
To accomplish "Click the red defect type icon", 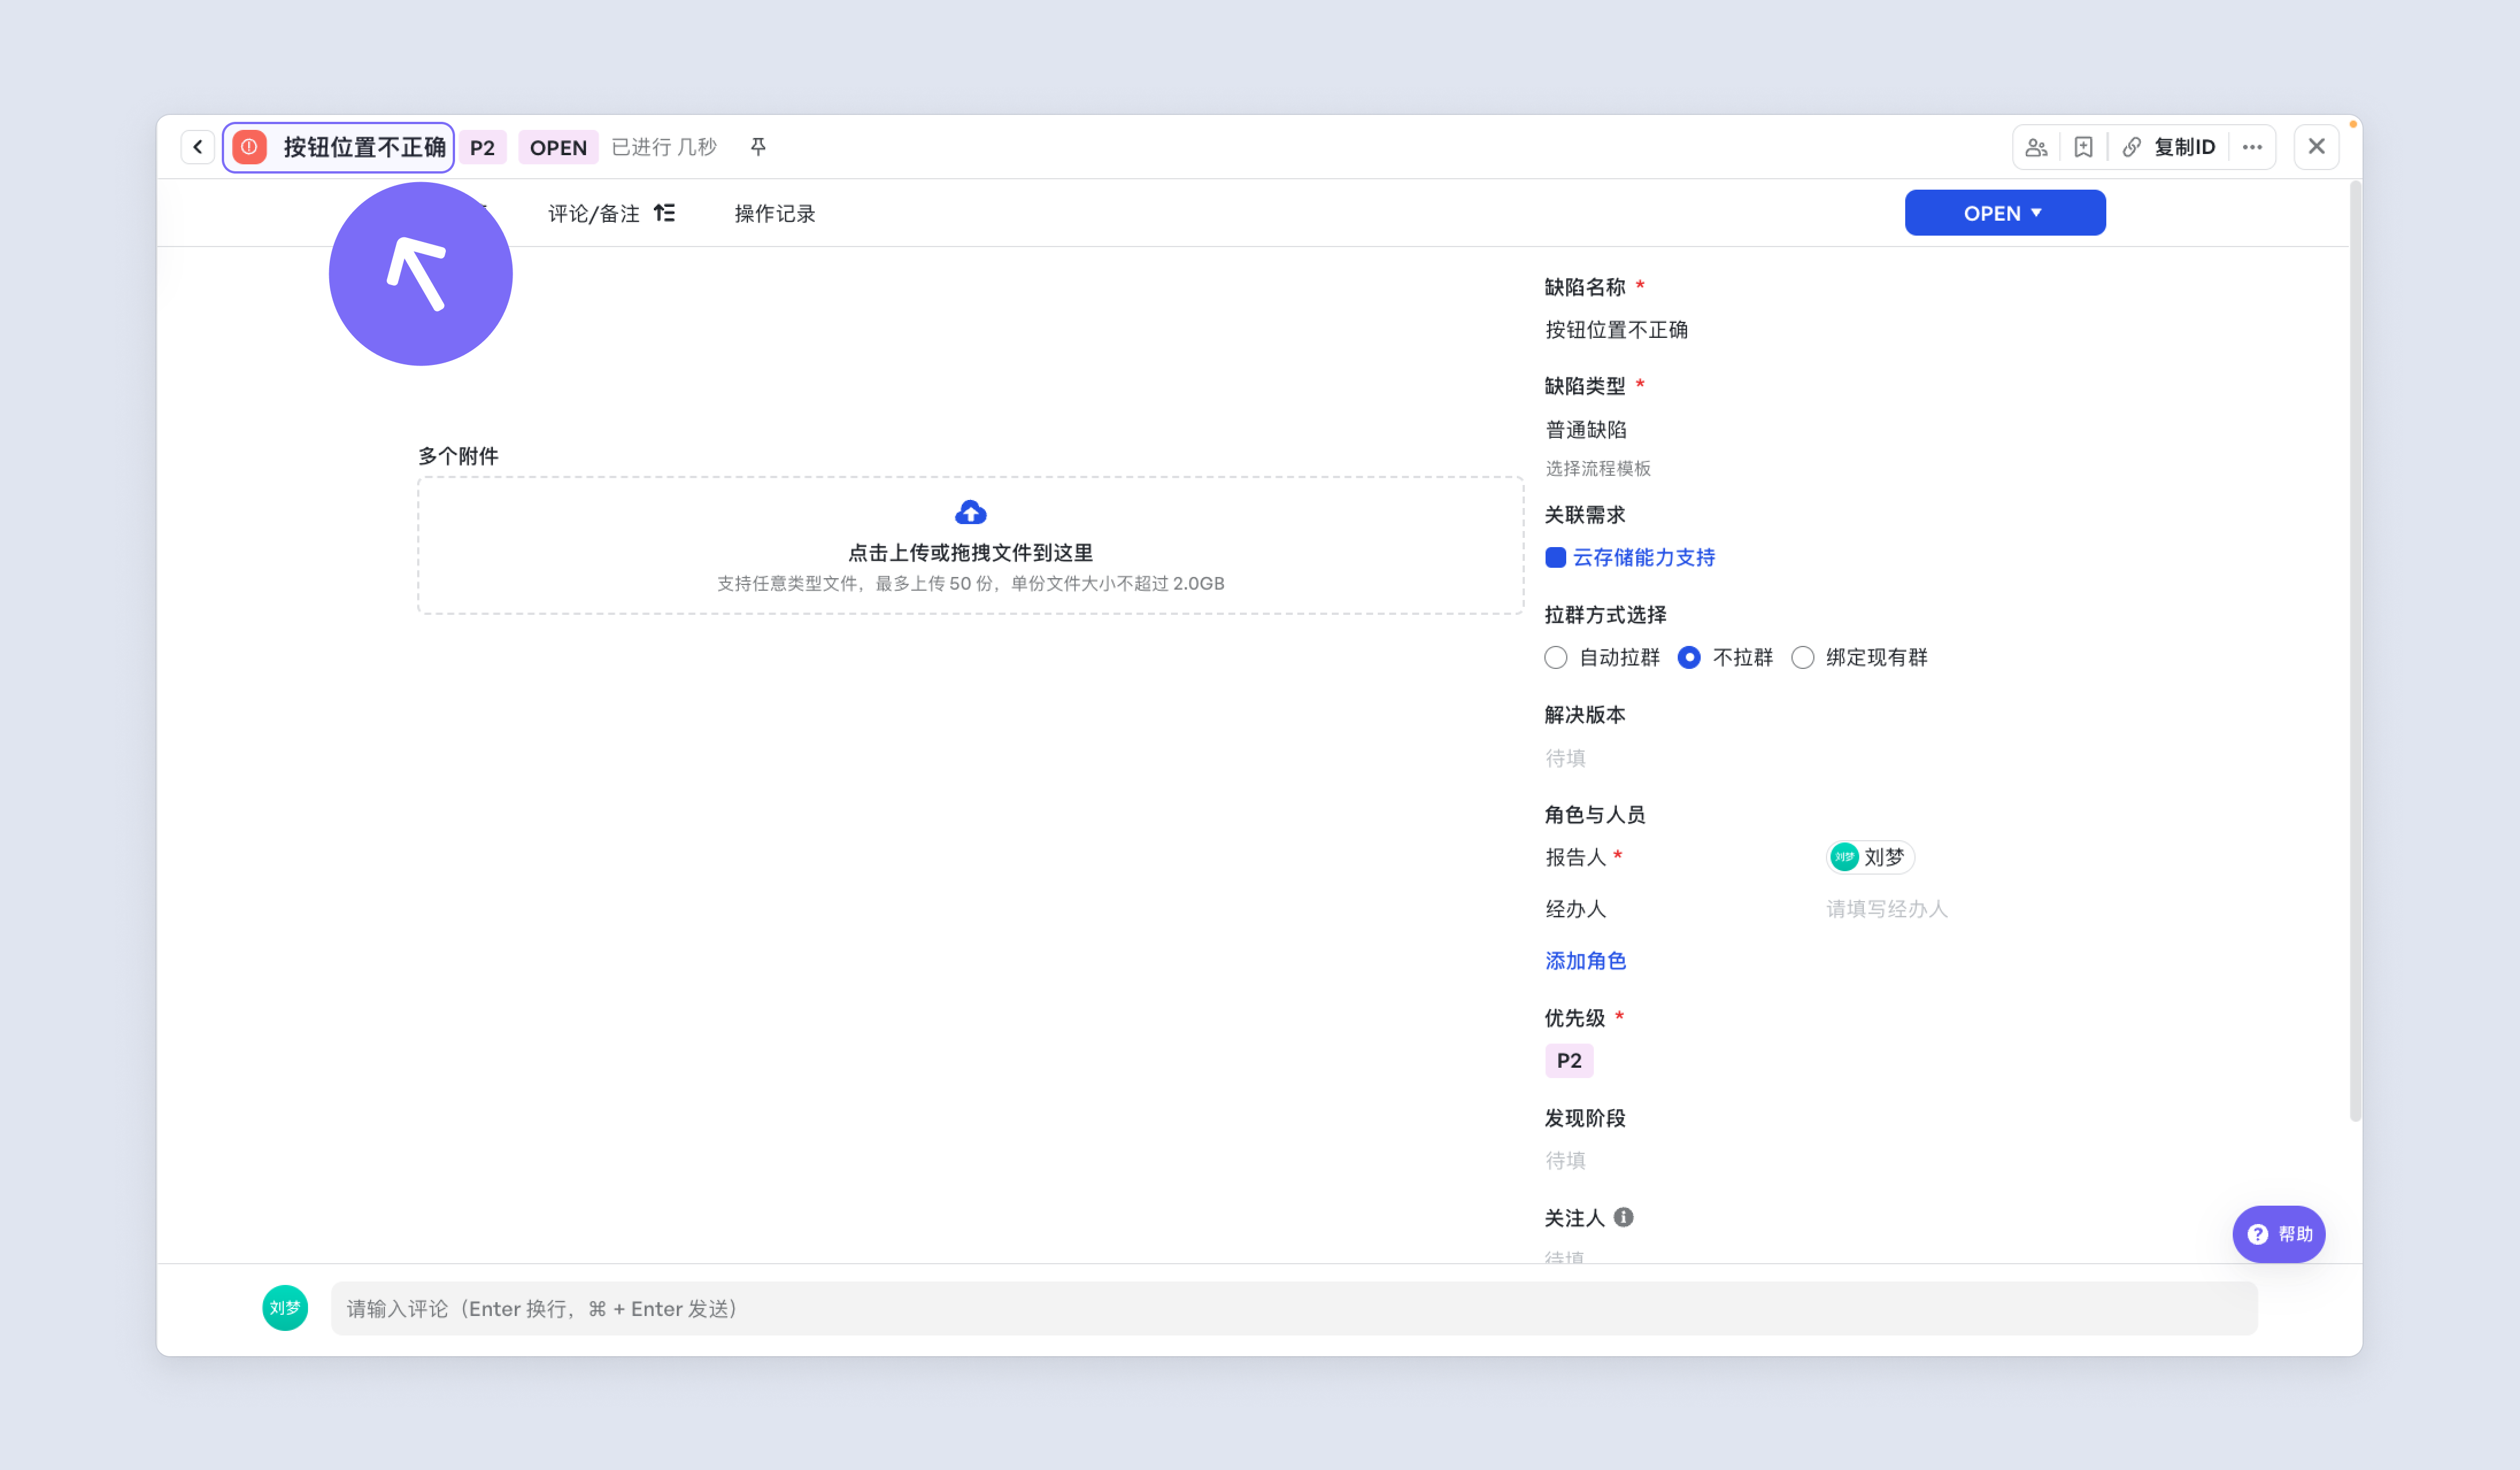I will [x=249, y=147].
